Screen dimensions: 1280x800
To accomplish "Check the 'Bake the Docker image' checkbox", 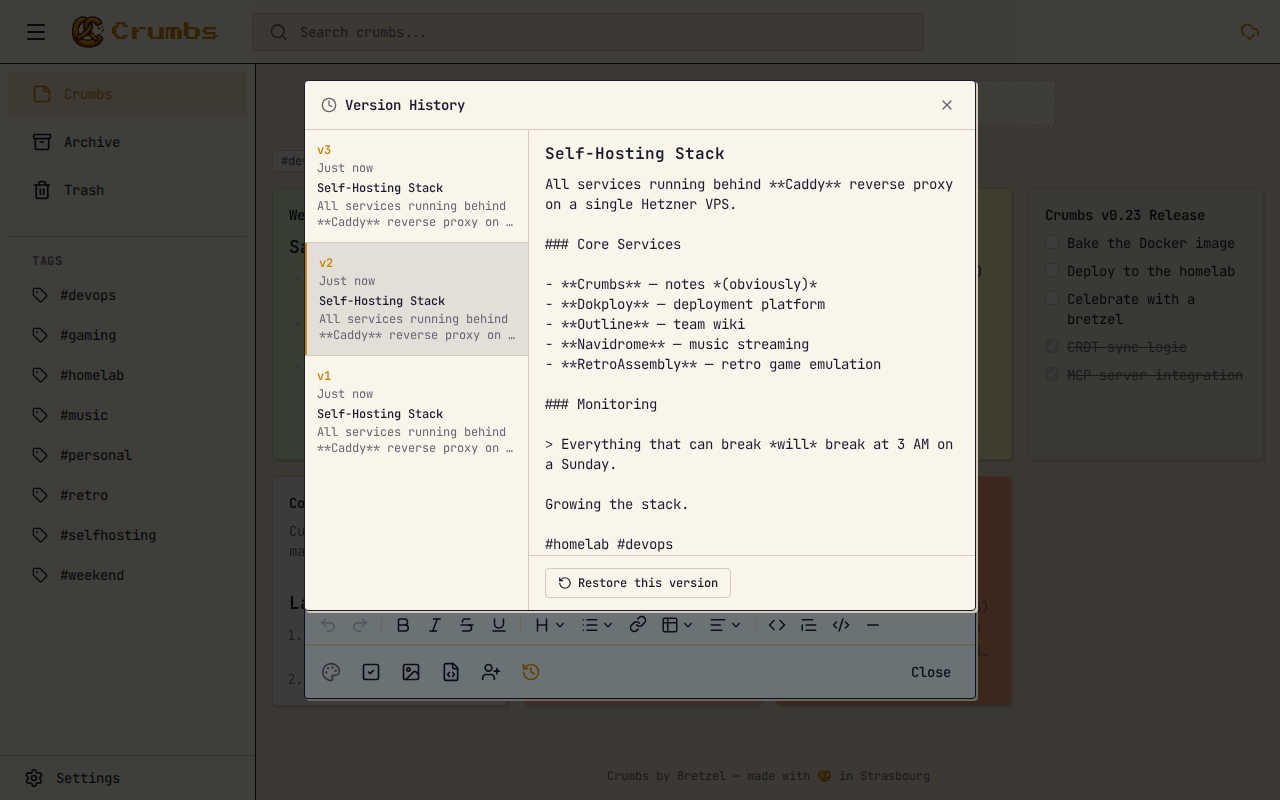I will click(1052, 243).
